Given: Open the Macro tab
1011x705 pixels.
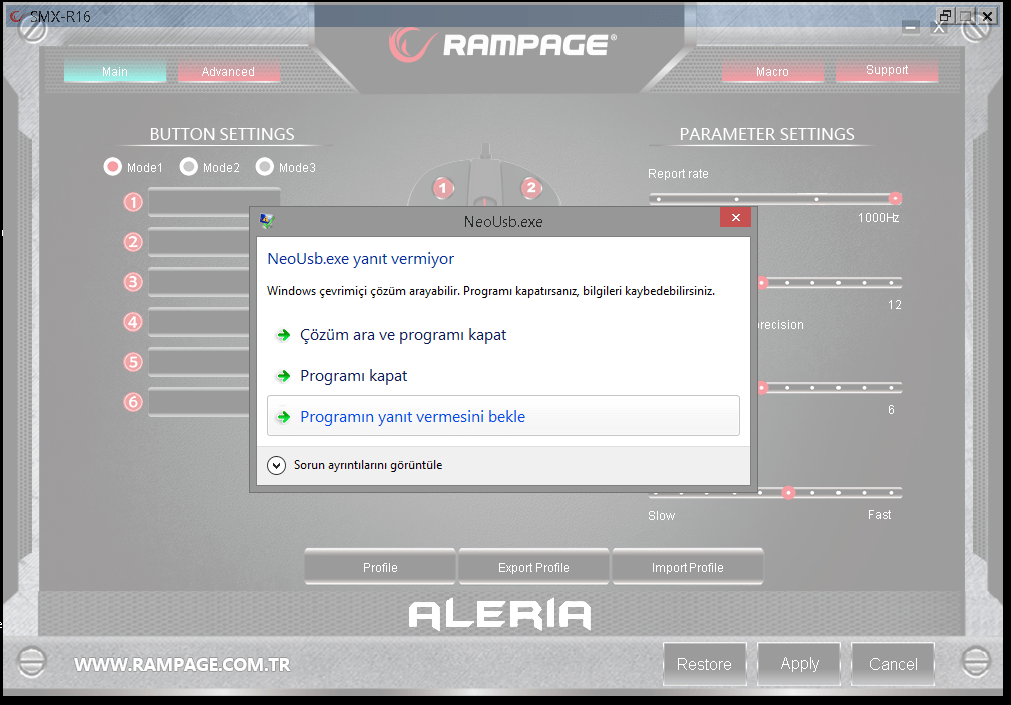Looking at the screenshot, I should (x=772, y=72).
